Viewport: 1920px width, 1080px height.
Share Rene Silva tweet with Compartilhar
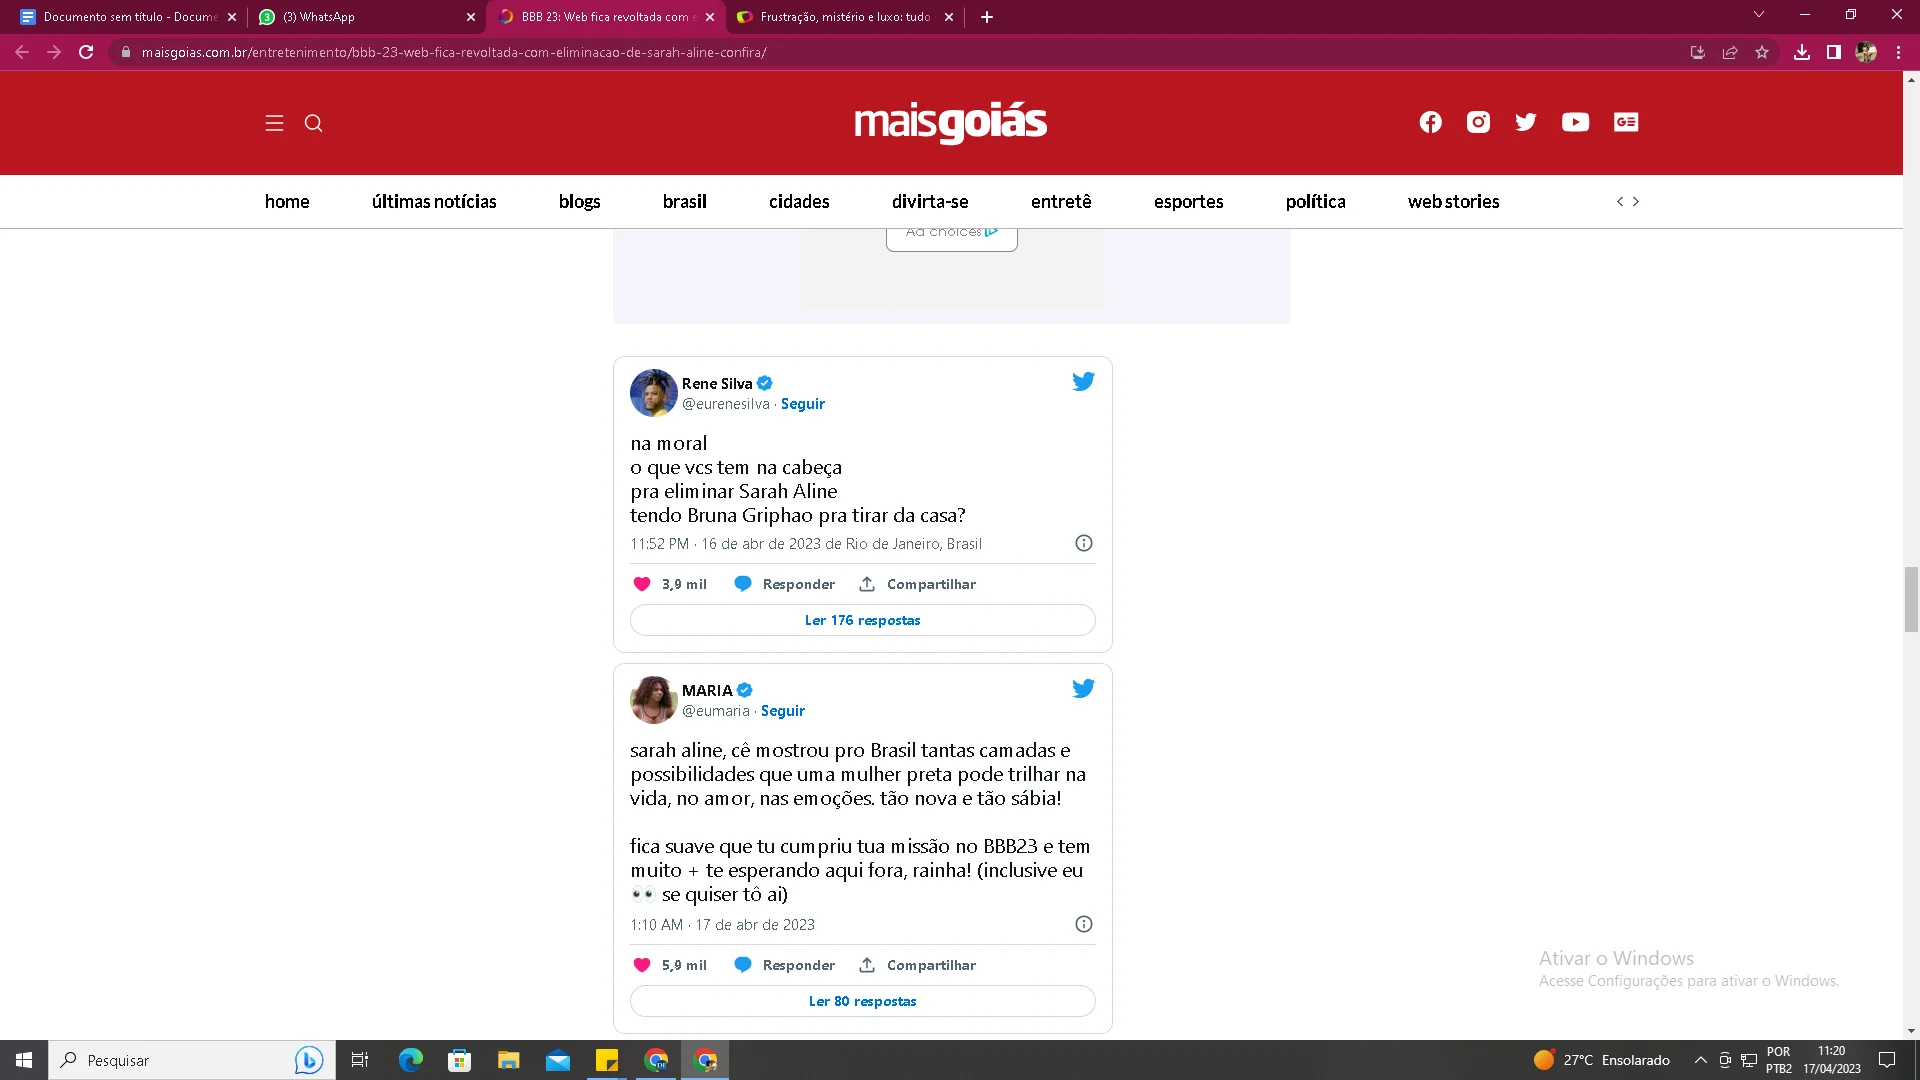(x=917, y=584)
